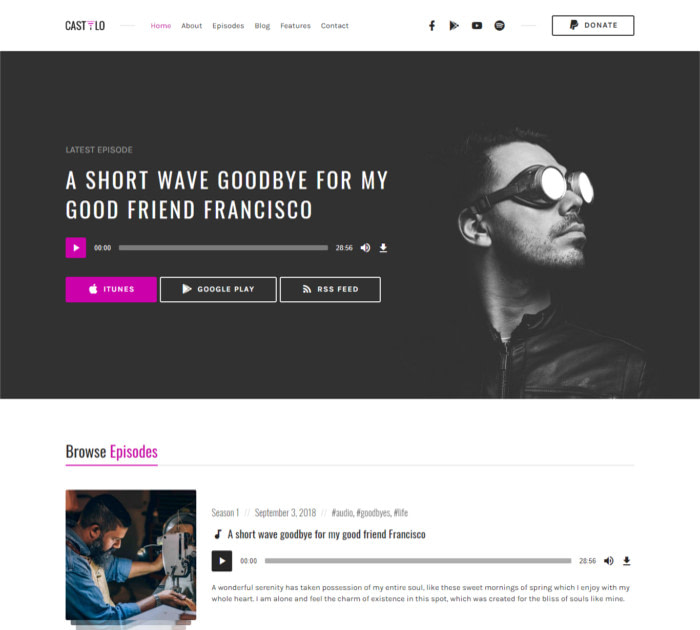The height and width of the screenshot is (630, 700).
Task: Download episode from the list player
Action: point(626,561)
